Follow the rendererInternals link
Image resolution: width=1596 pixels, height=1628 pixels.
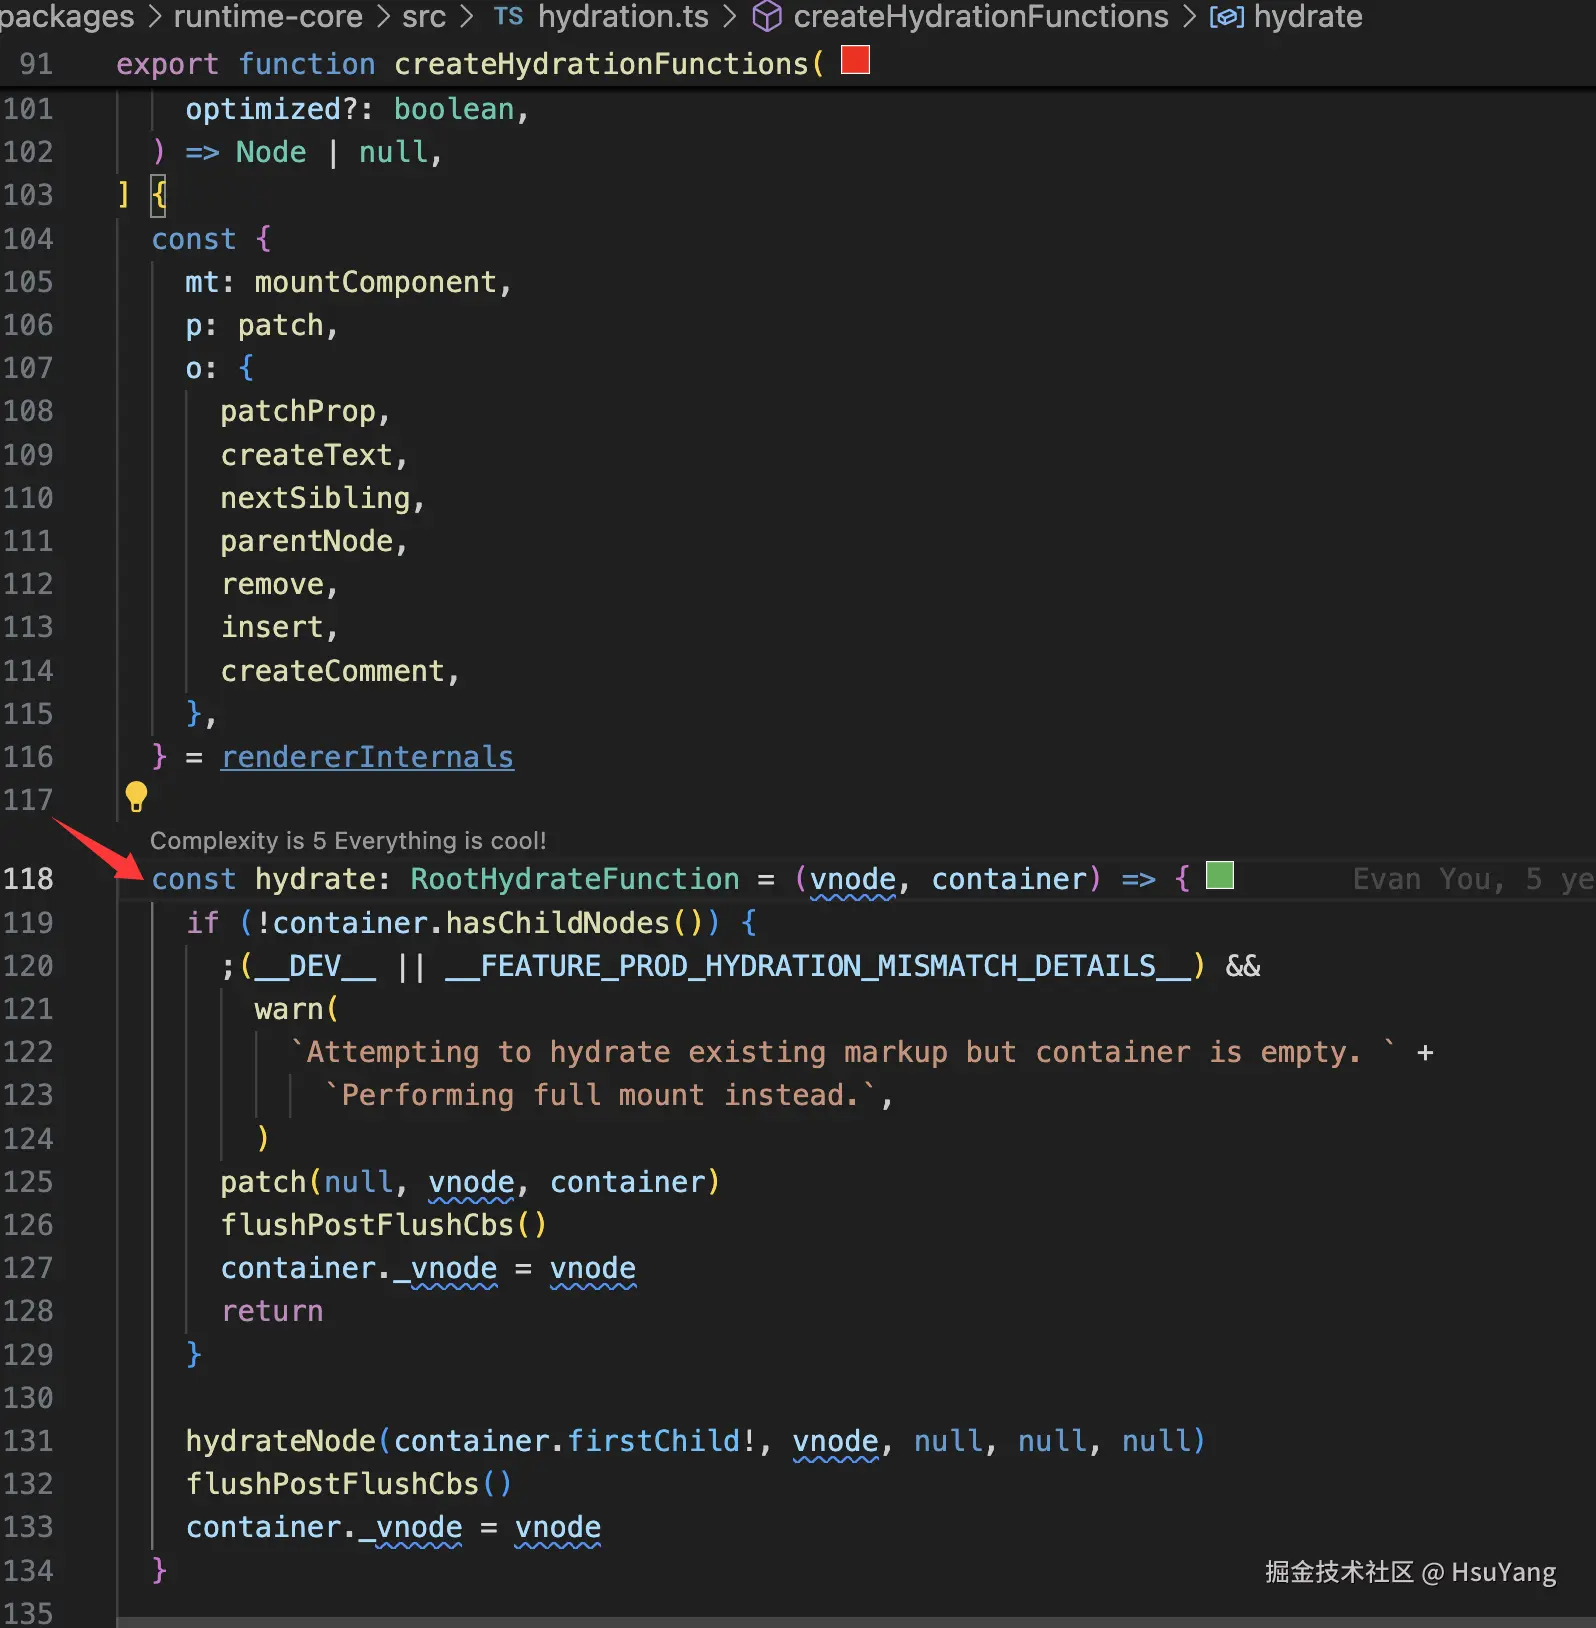tap(367, 757)
